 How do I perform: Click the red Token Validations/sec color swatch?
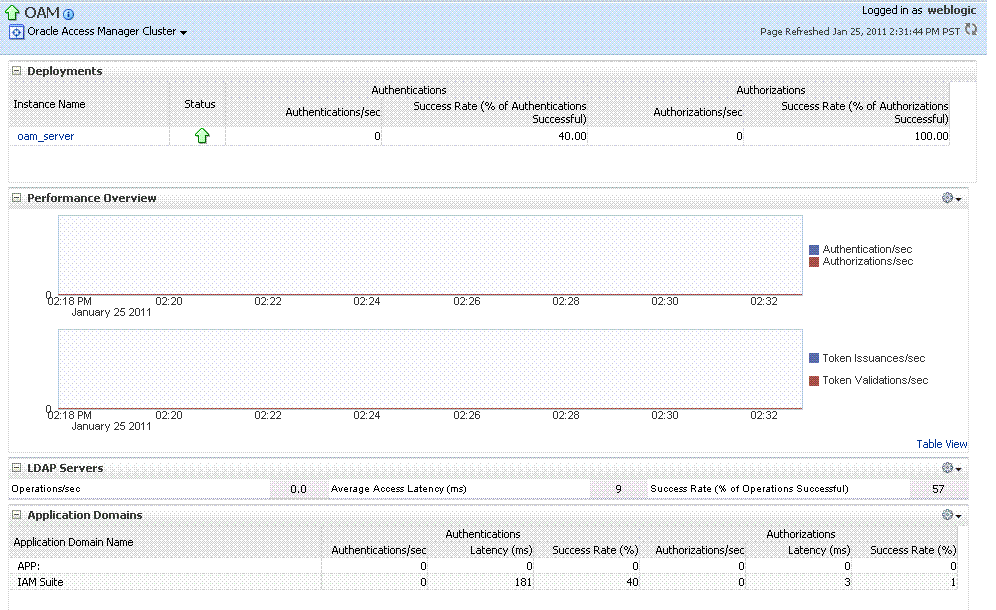point(812,380)
